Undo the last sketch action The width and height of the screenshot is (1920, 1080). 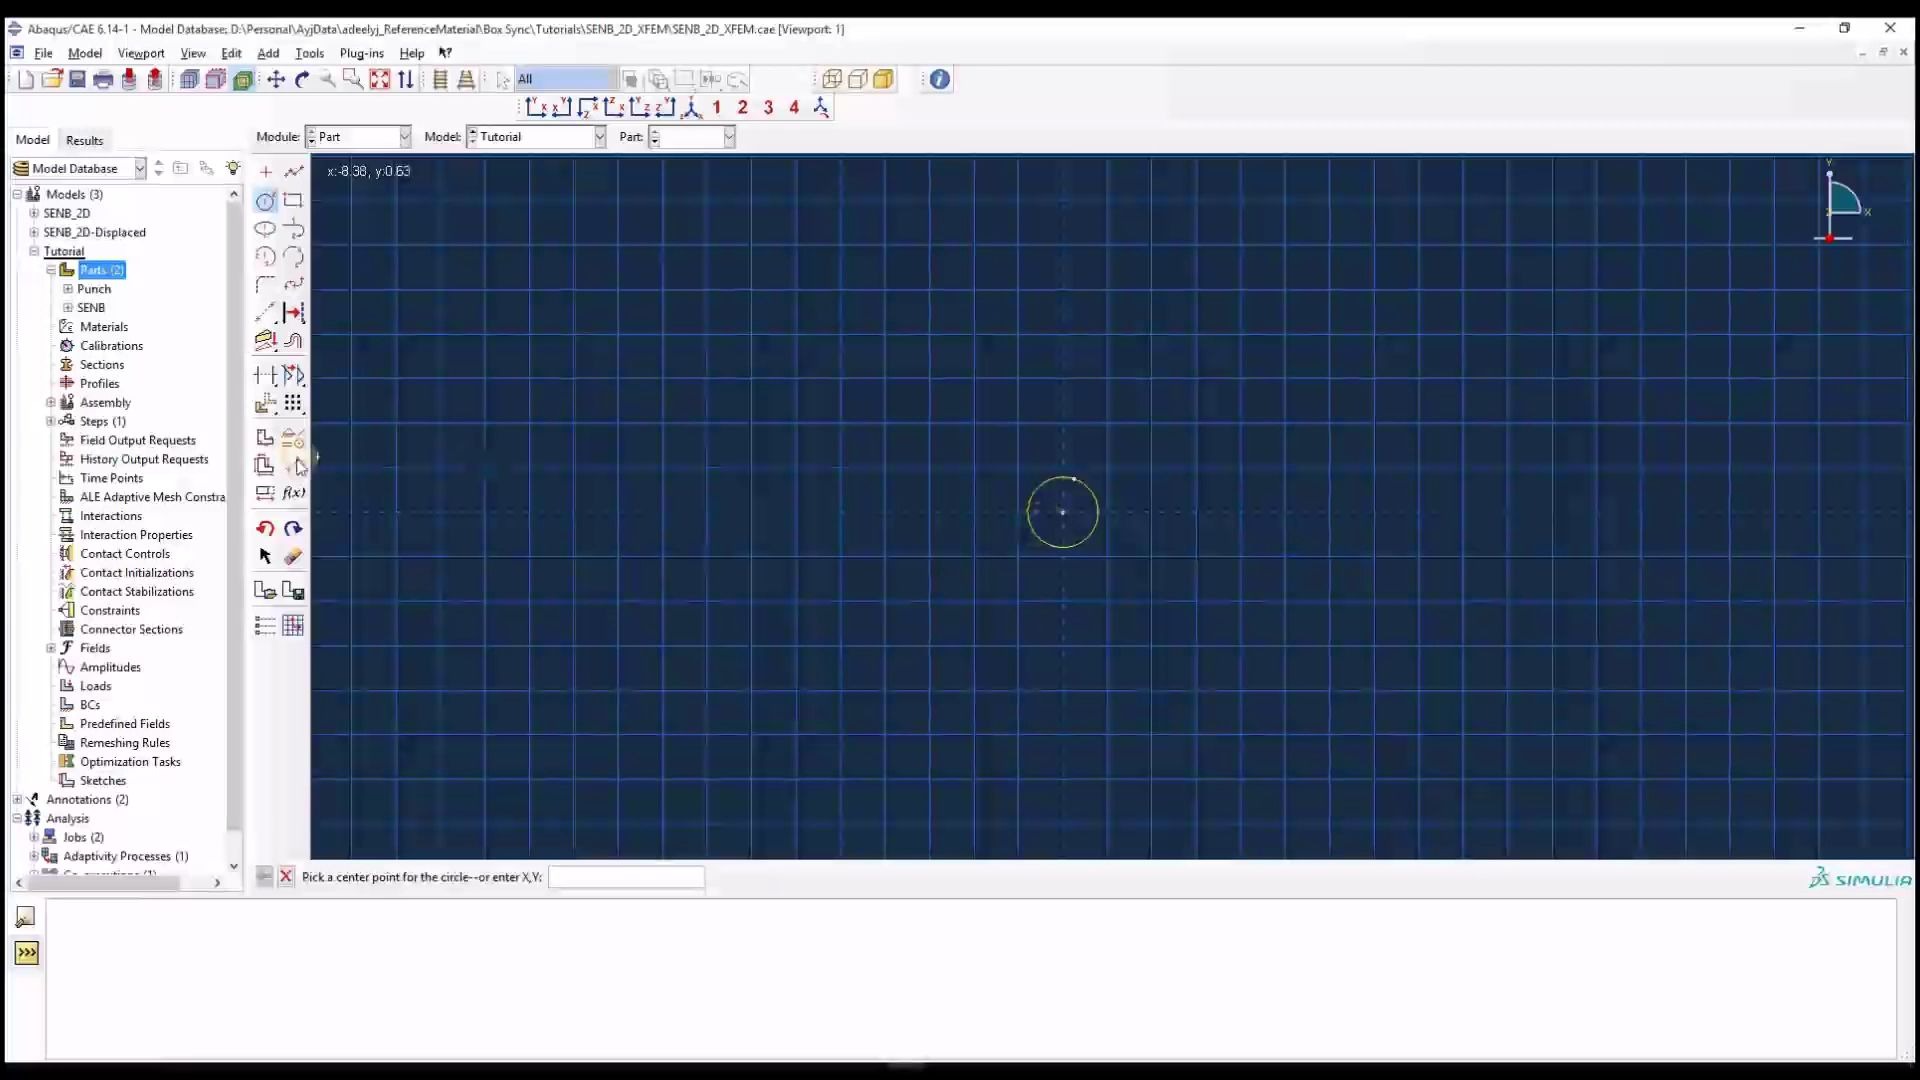[265, 528]
